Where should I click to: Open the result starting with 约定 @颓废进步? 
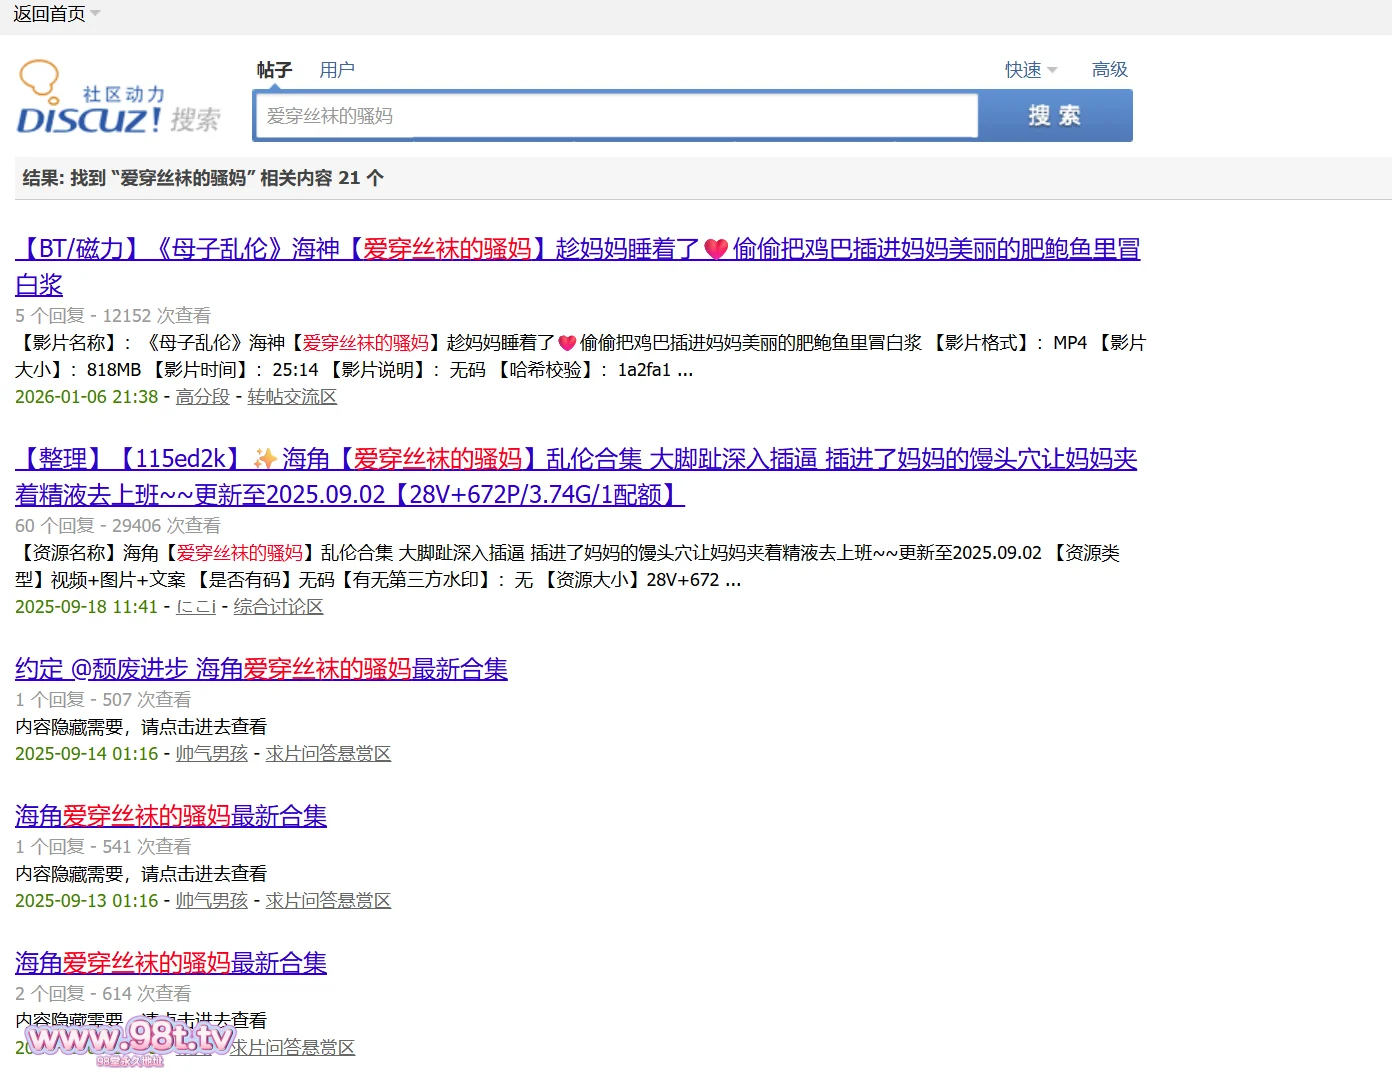coord(261,669)
